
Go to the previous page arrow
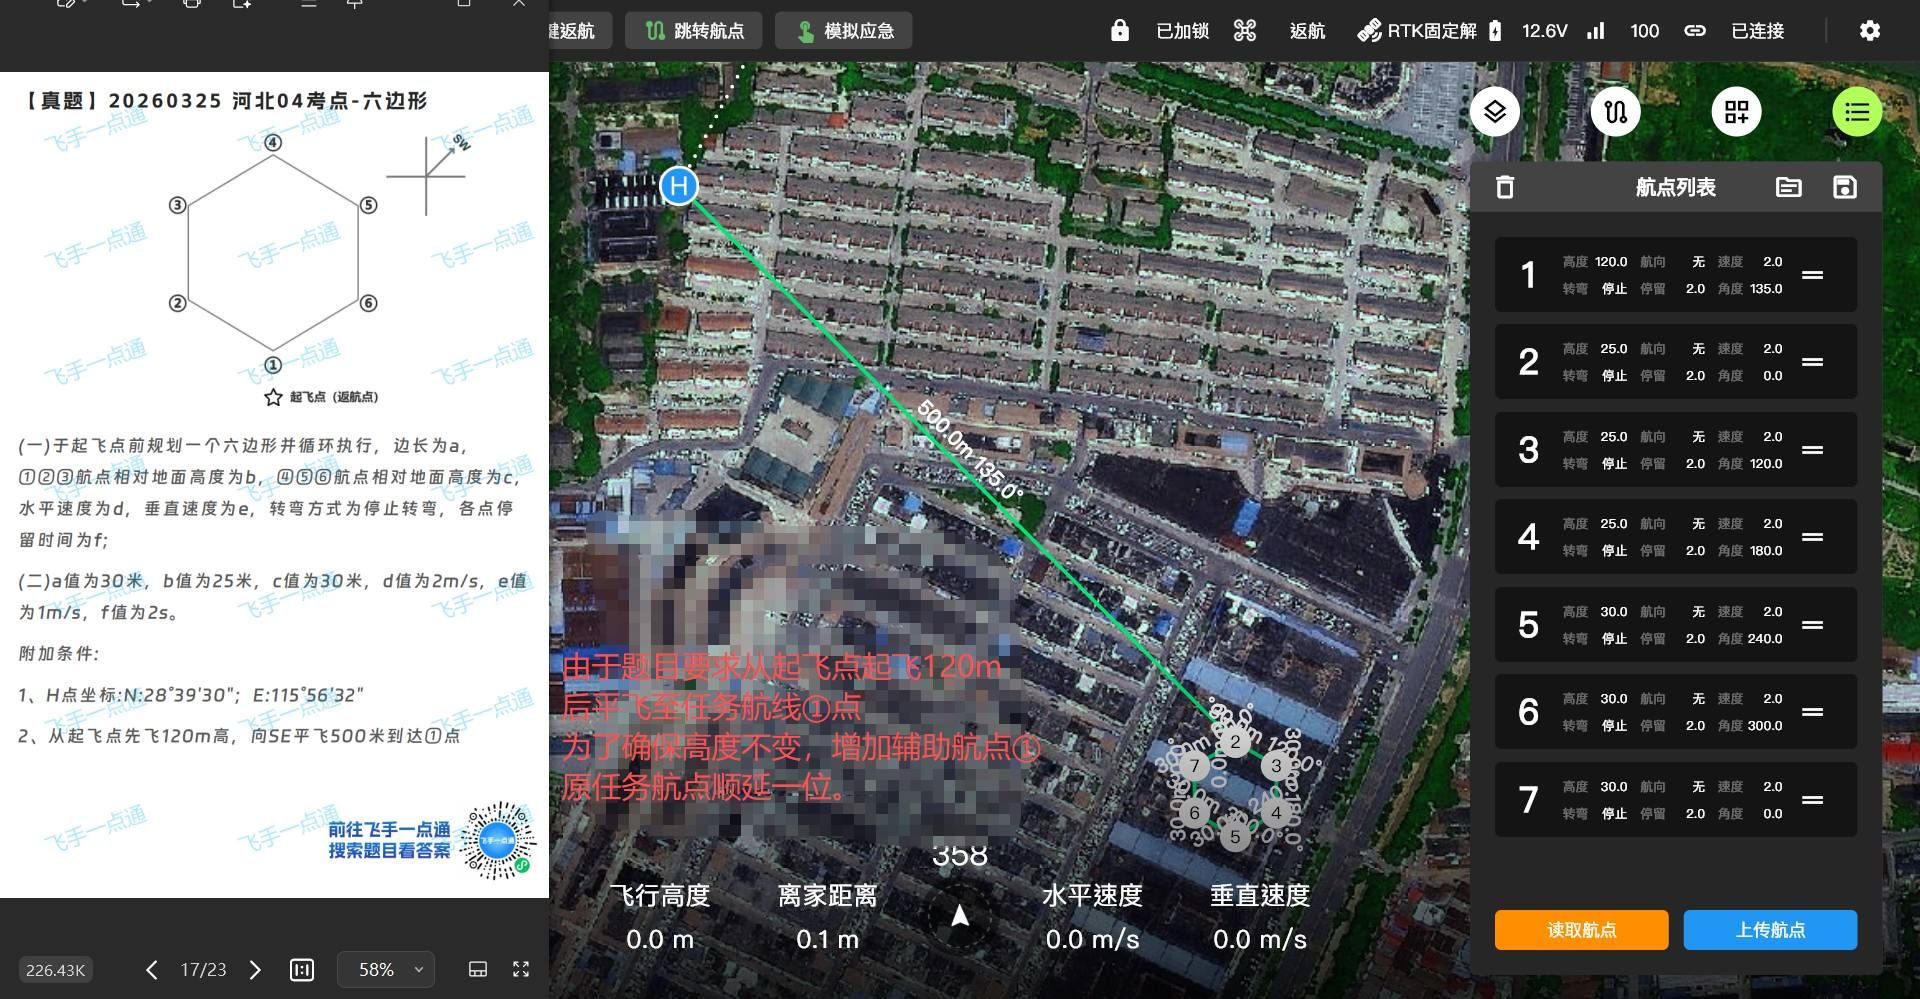[x=151, y=969]
